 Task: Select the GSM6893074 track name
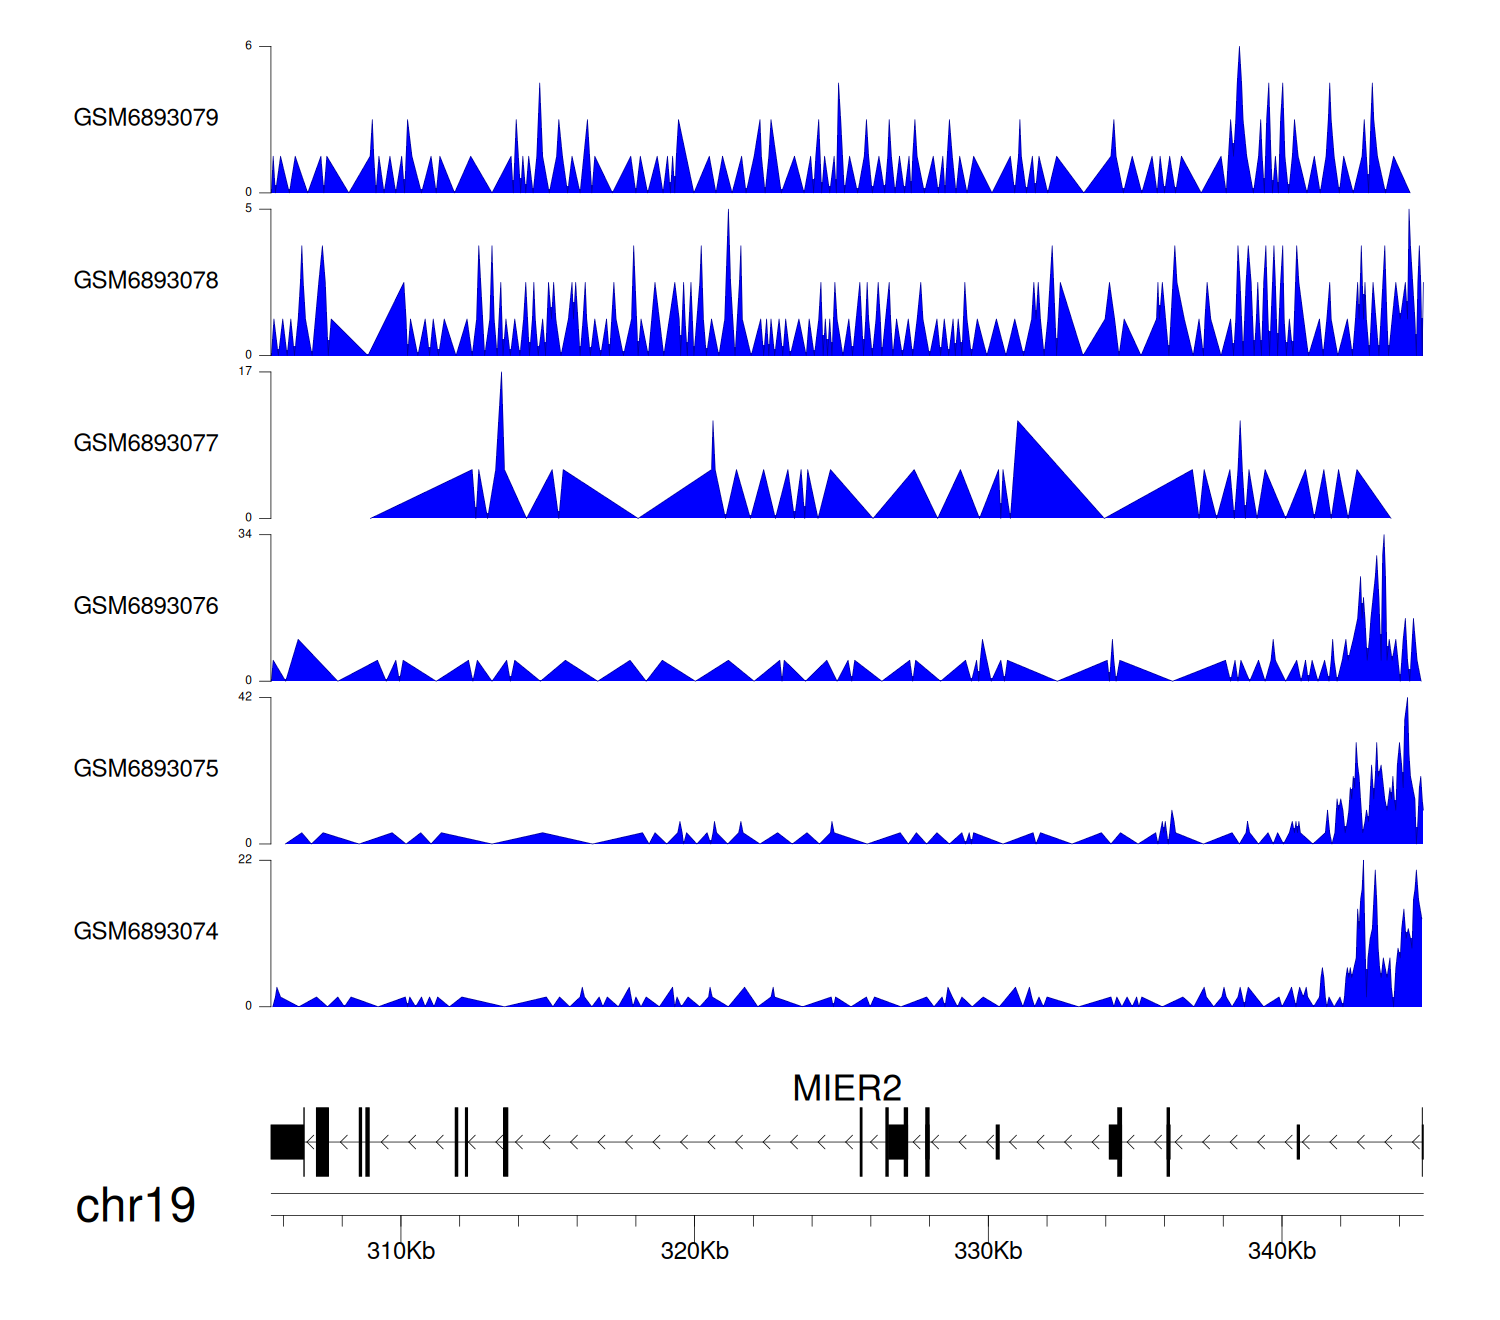(146, 931)
